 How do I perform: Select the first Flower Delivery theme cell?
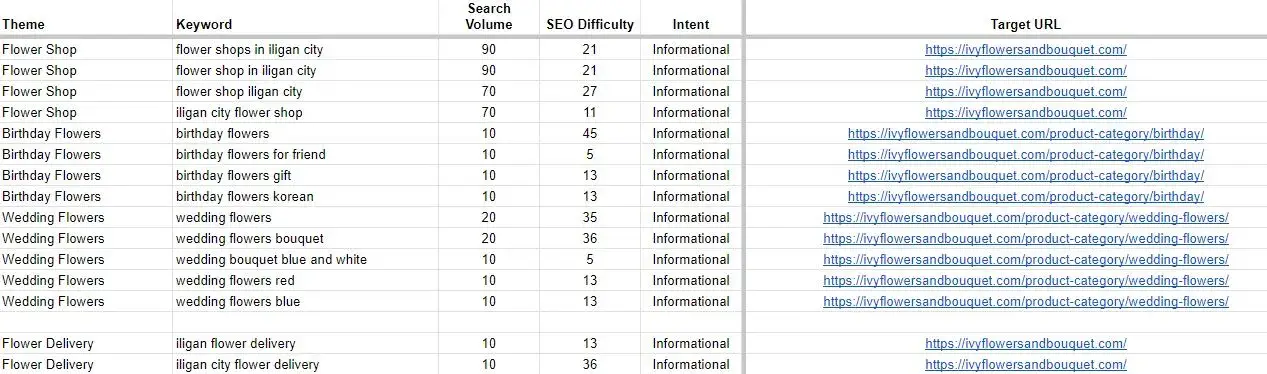point(86,343)
